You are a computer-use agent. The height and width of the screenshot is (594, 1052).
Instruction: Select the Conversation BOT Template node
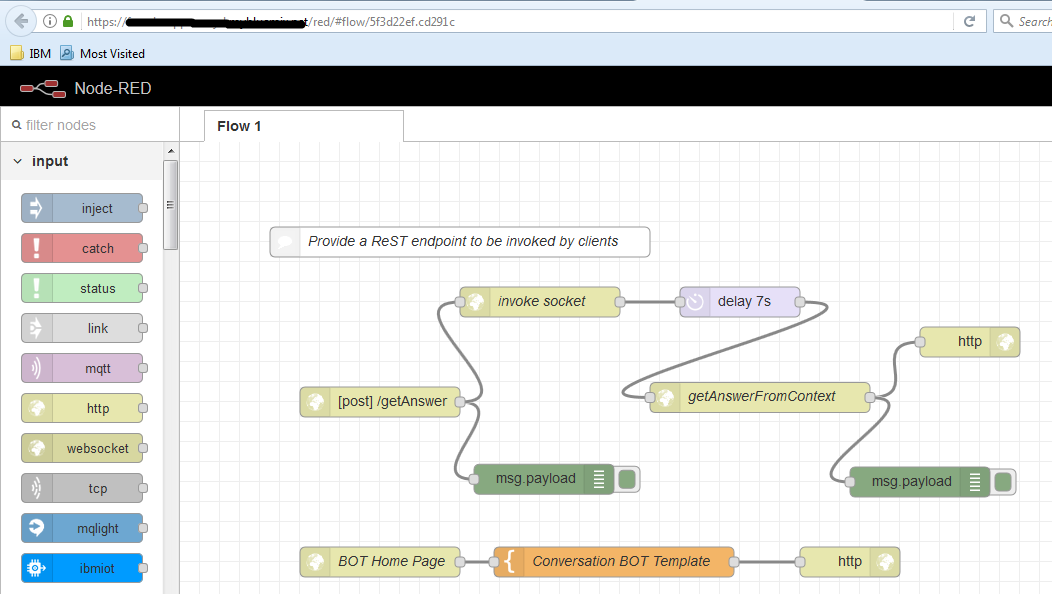[x=614, y=562]
